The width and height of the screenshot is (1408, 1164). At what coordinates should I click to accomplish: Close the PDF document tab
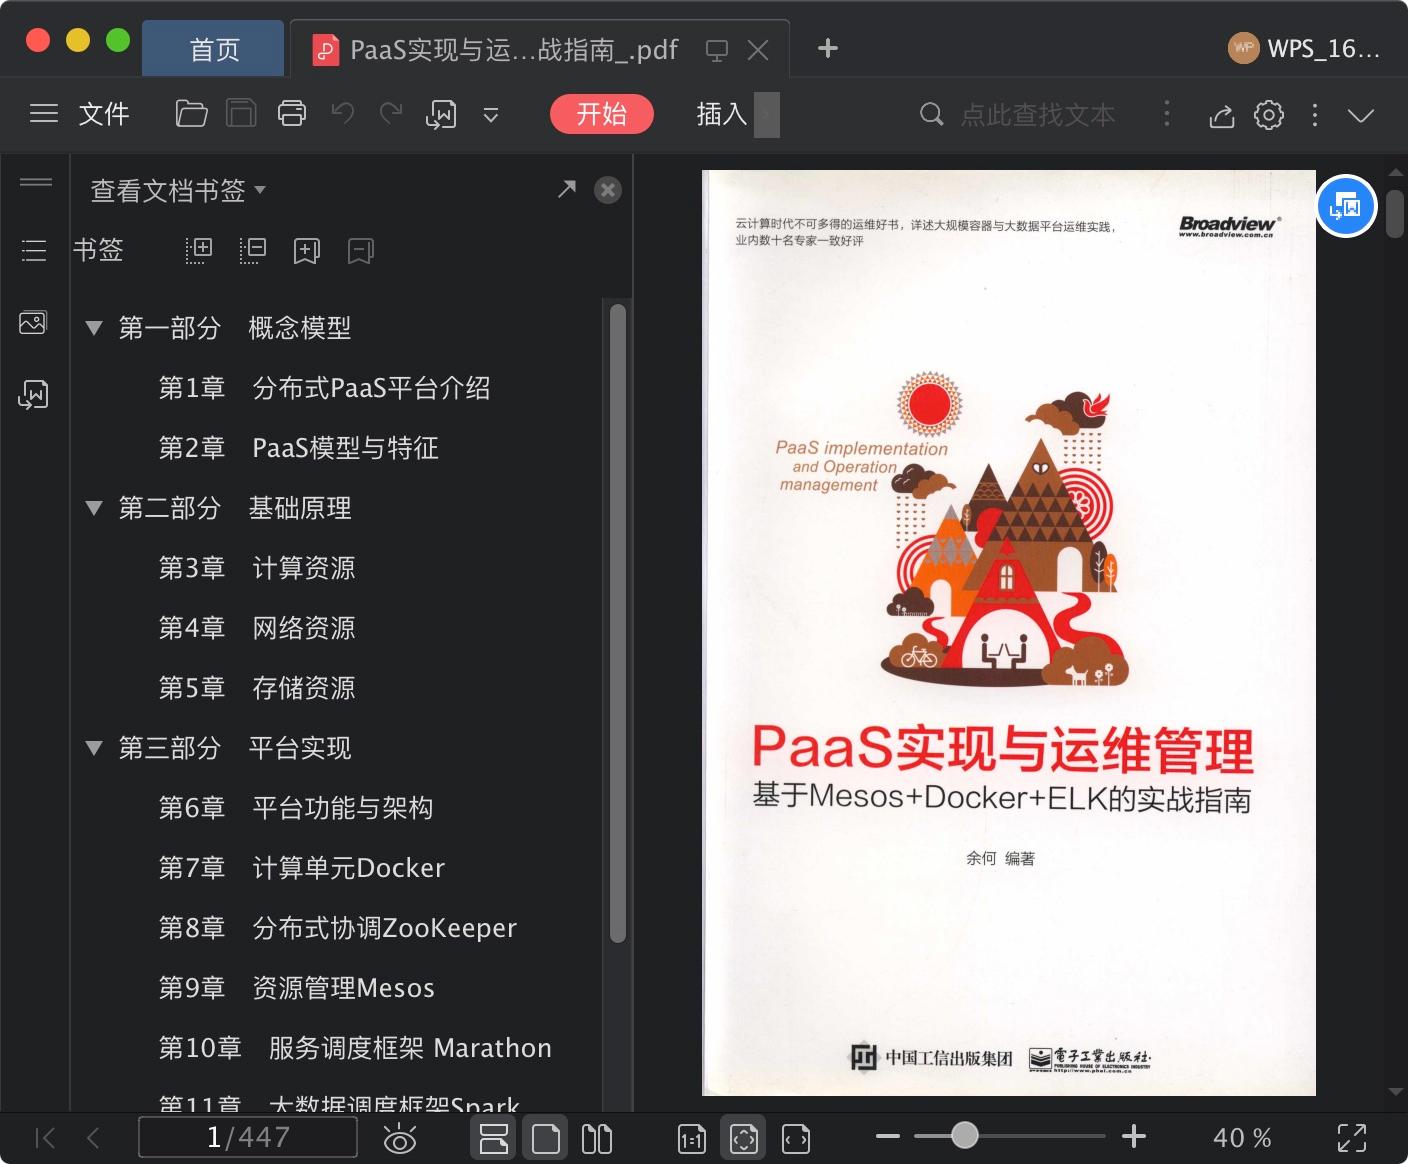point(759,50)
